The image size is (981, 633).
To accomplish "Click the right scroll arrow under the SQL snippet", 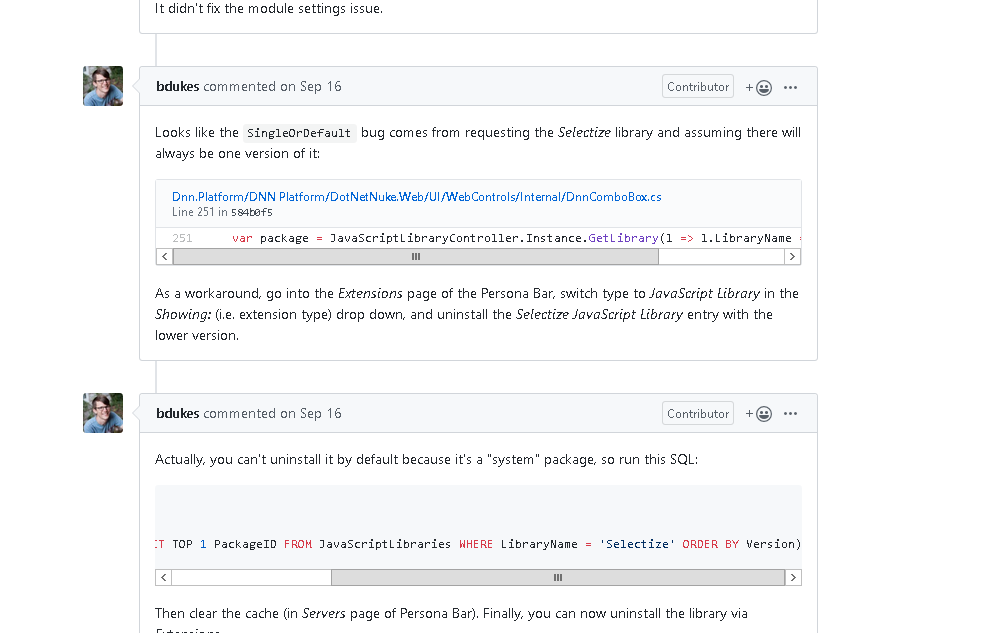I will (793, 577).
